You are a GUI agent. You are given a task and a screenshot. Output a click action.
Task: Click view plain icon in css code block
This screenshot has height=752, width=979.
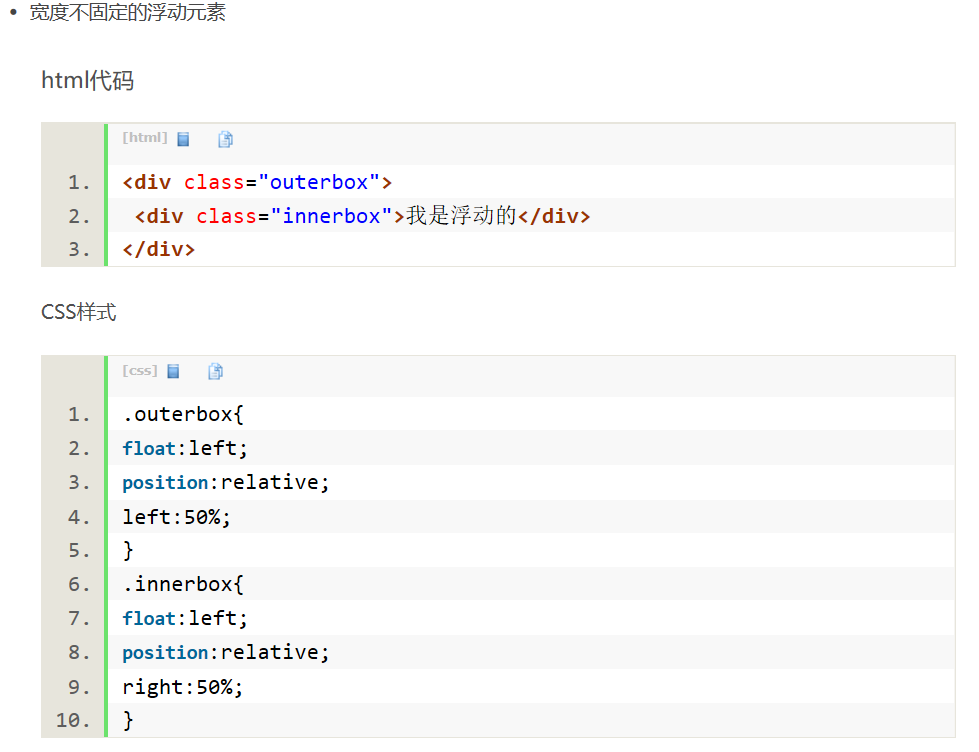pos(174,371)
